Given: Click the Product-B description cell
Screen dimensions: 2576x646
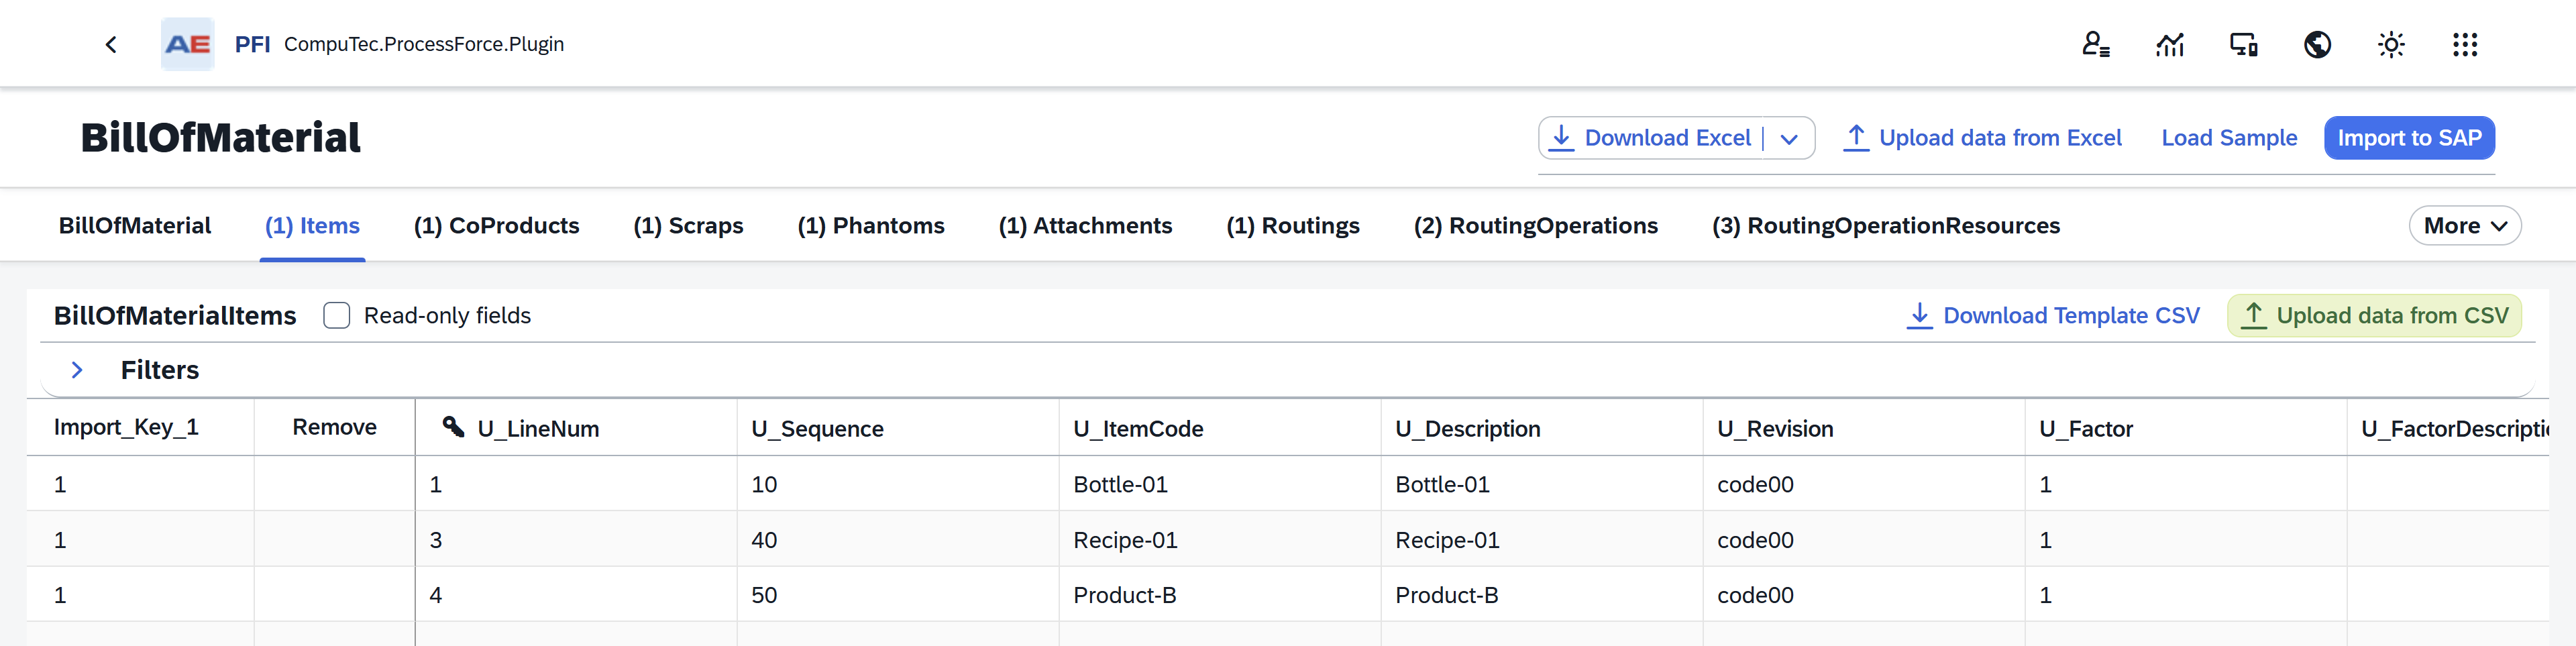Looking at the screenshot, I should tap(1541, 595).
